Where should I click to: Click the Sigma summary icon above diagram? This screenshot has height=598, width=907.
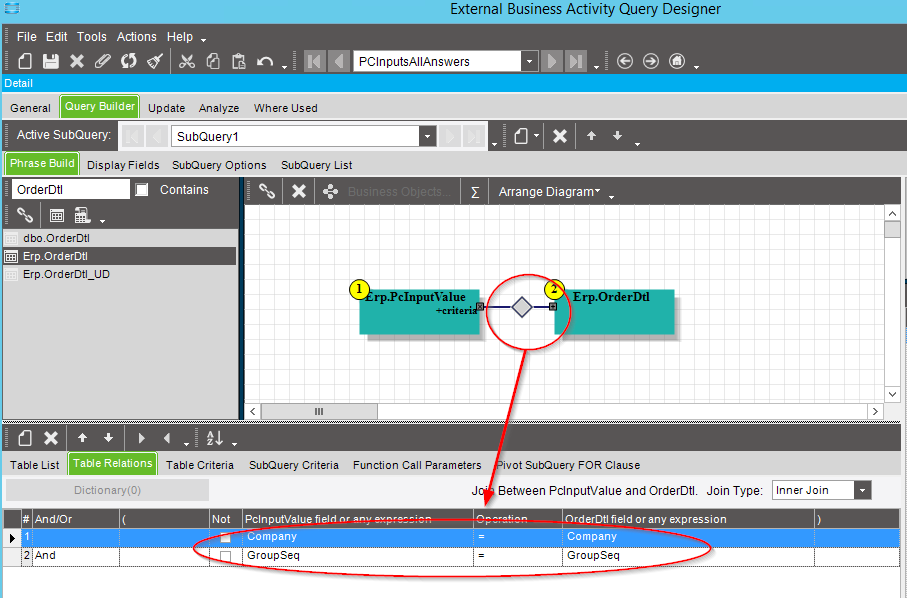point(475,191)
